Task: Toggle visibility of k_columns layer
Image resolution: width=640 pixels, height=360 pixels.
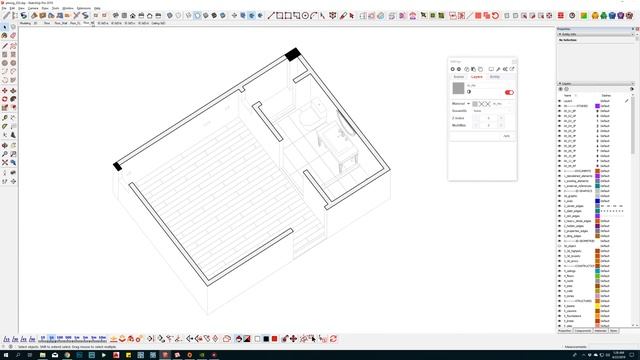Action: pos(560,311)
